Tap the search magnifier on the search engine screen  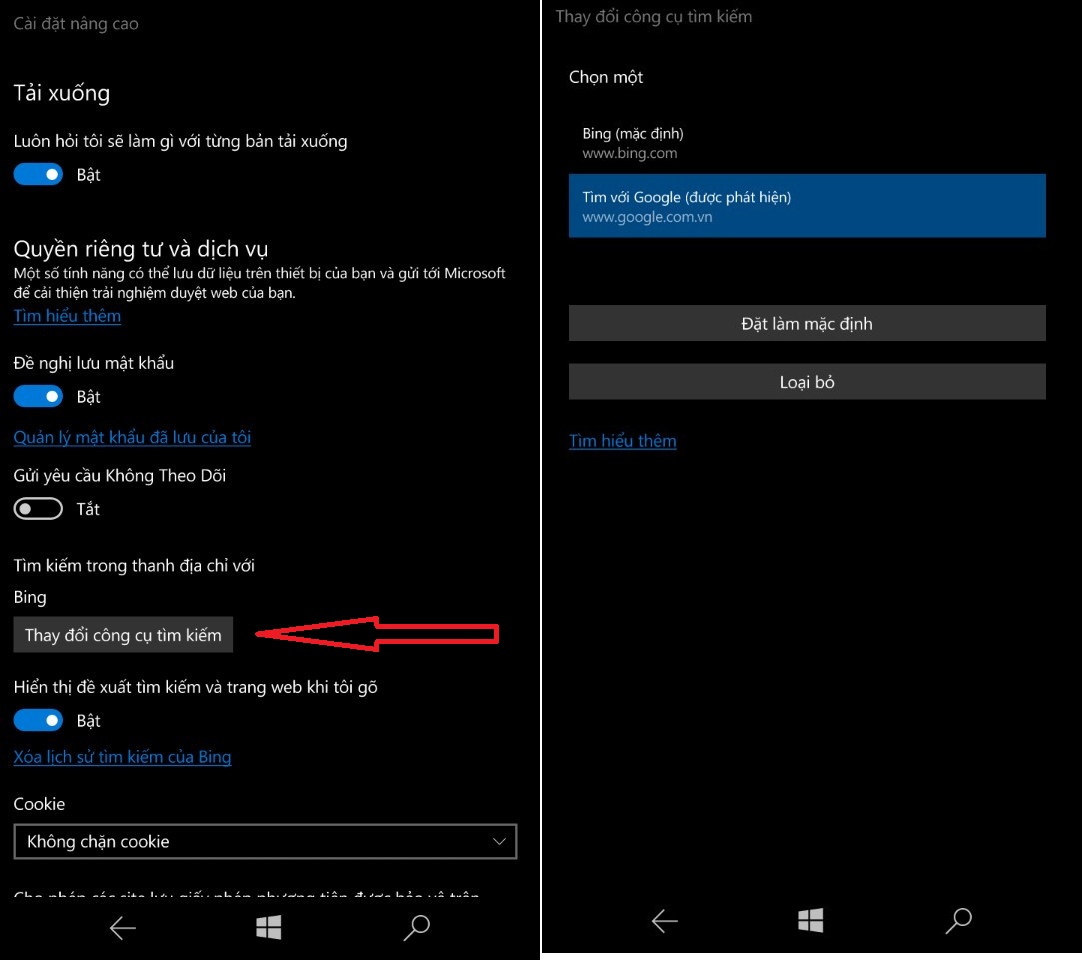(958, 920)
